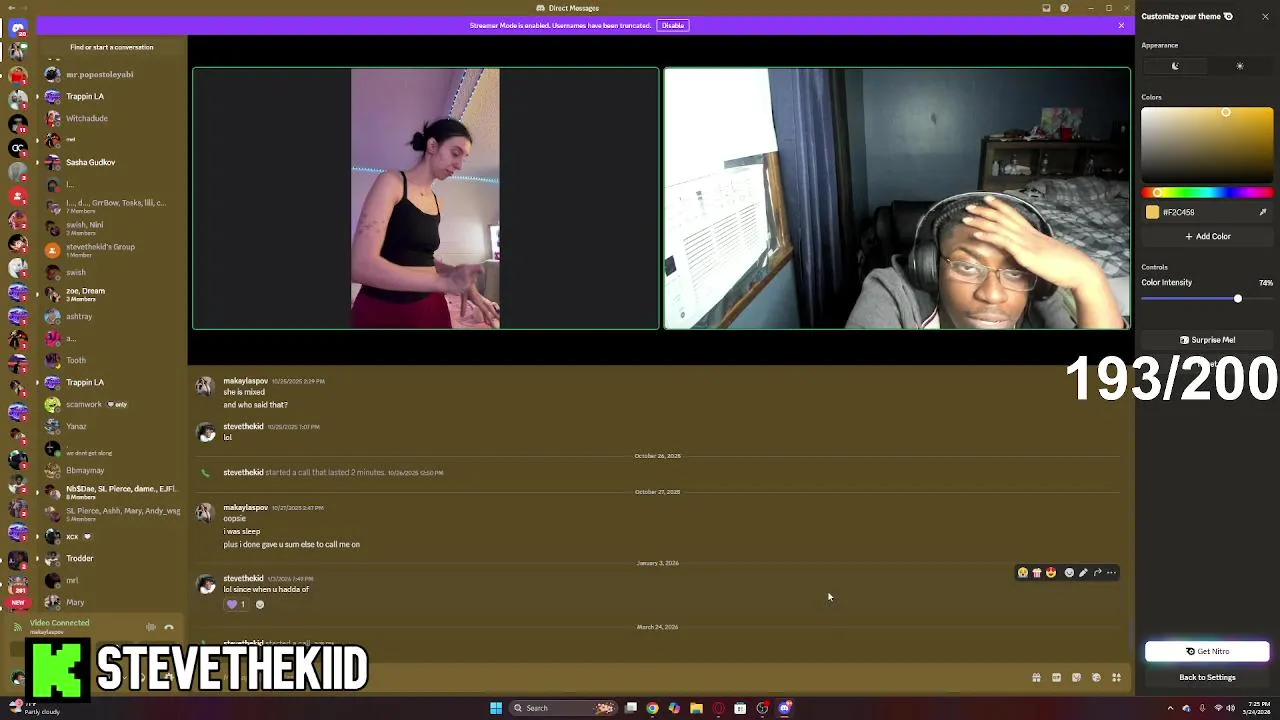Viewport: 1280px width, 720px height.
Task: Click stevethekid username on 'lol' message
Action: tap(243, 426)
